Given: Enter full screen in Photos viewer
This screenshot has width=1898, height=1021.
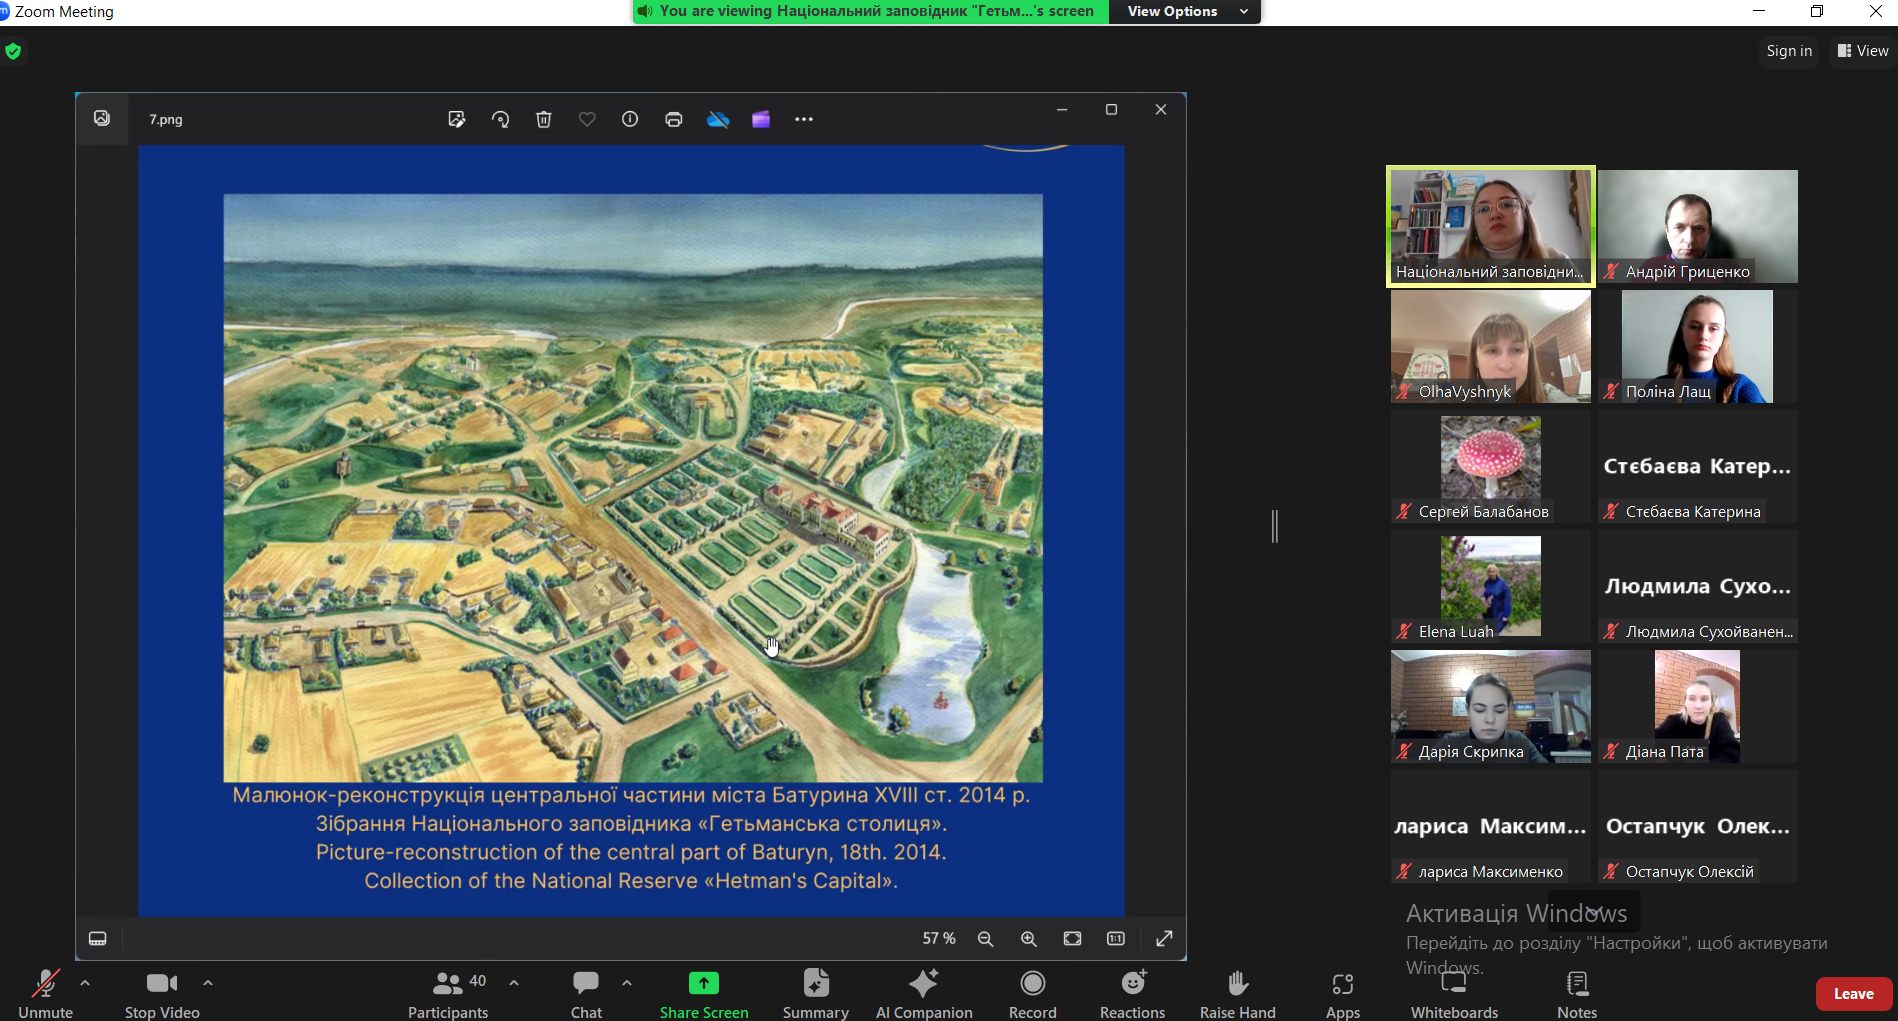Looking at the screenshot, I should (x=1164, y=938).
